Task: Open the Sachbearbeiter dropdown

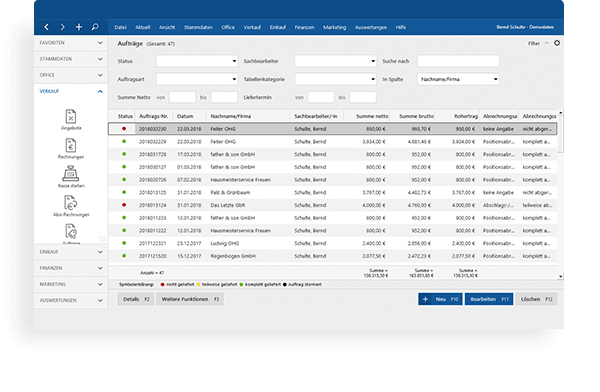Action: 336,61
